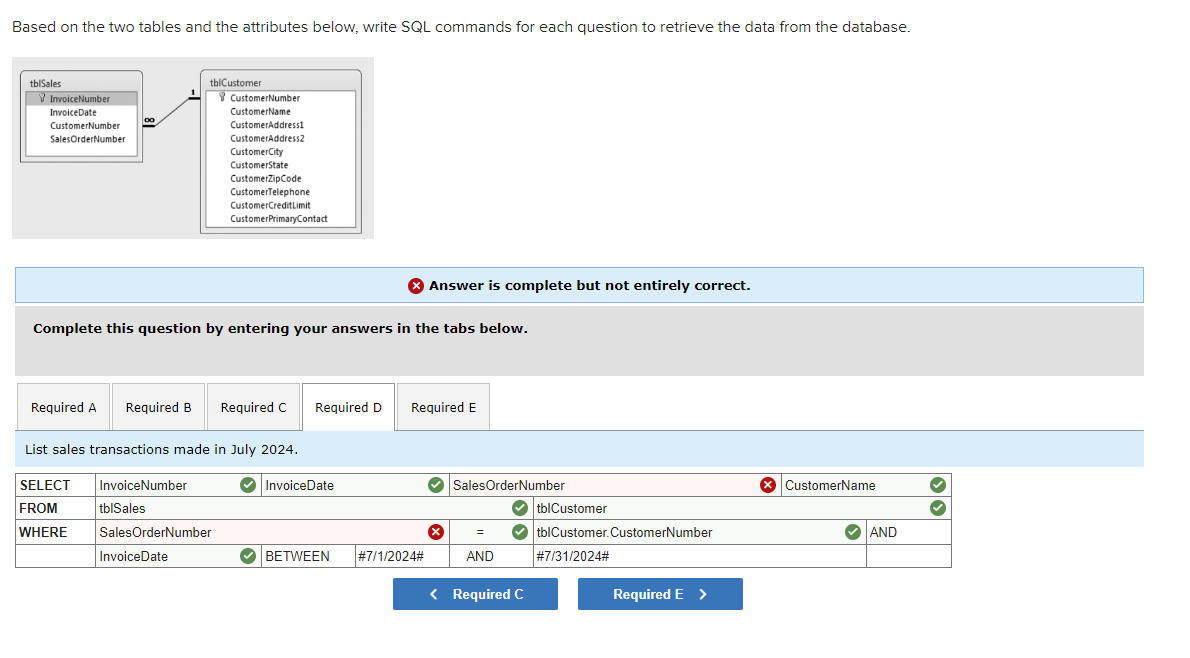The width and height of the screenshot is (1190, 658).
Task: Click the FROM keyword cell
Action: pos(55,508)
